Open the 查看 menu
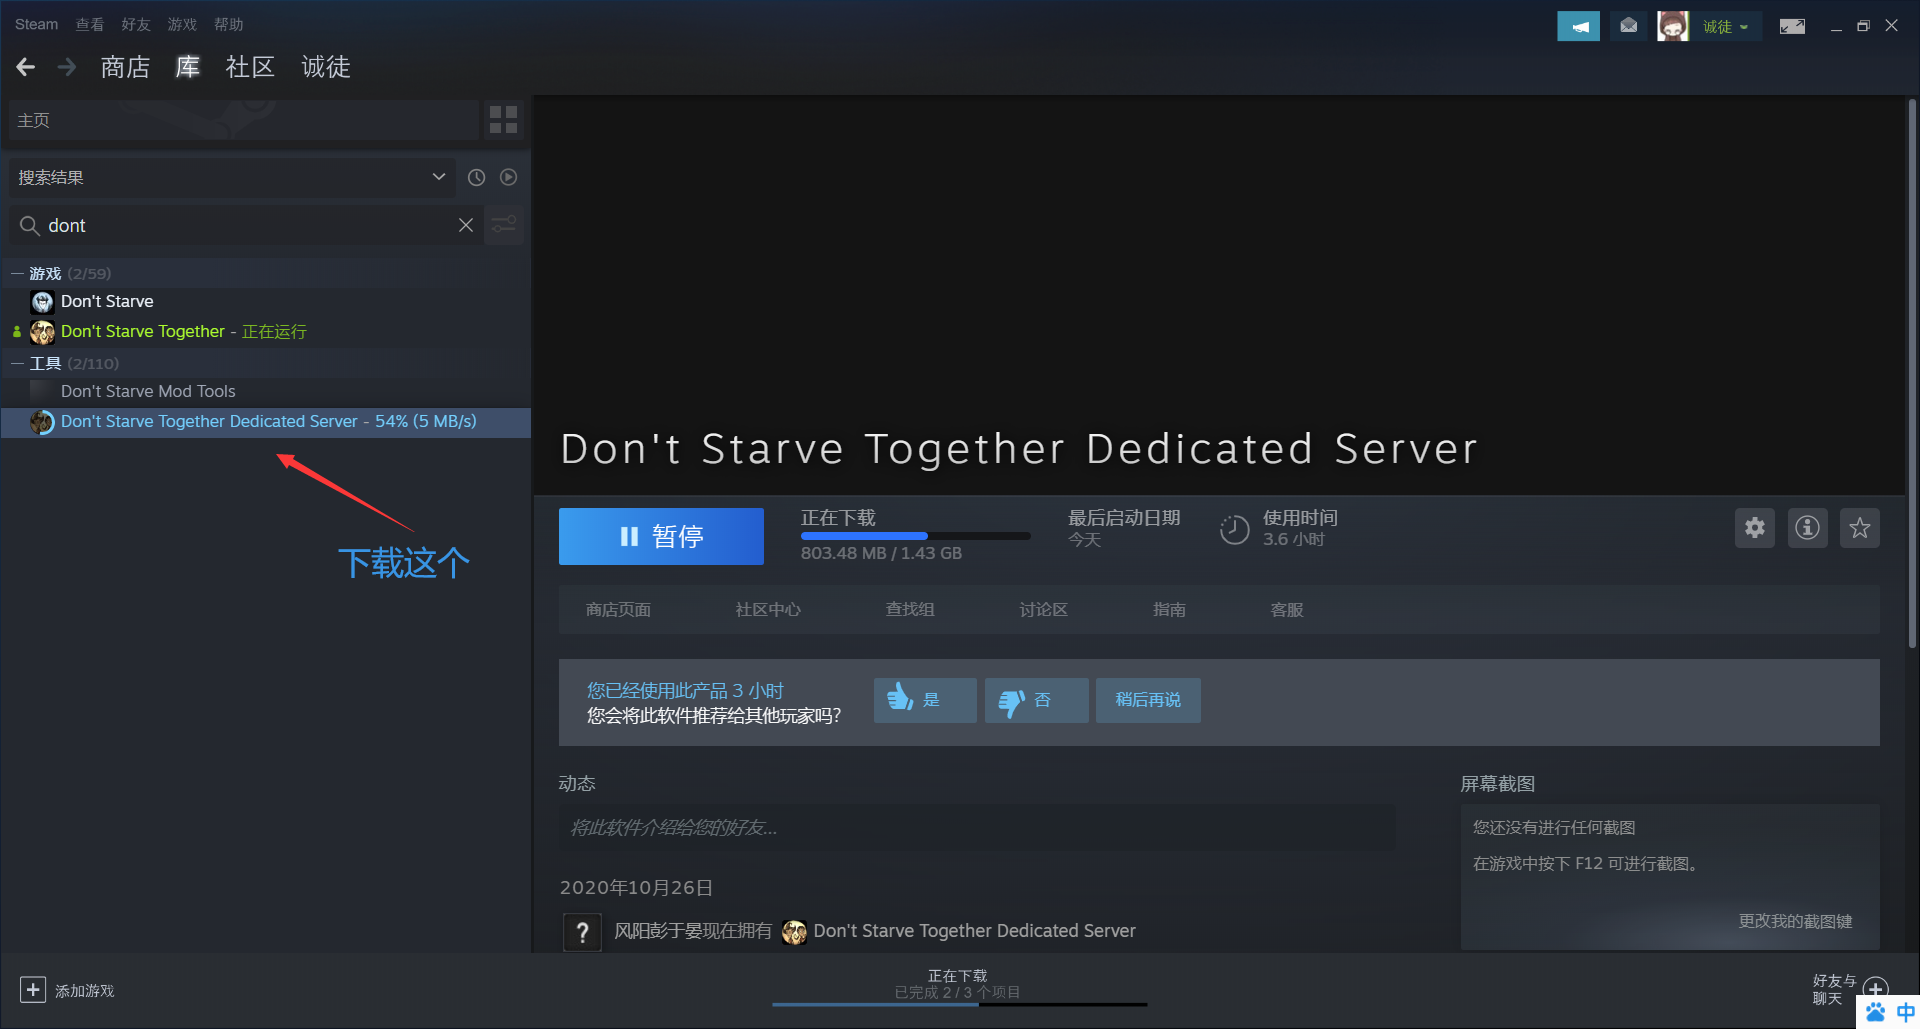The height and width of the screenshot is (1029, 1920). click(x=90, y=24)
